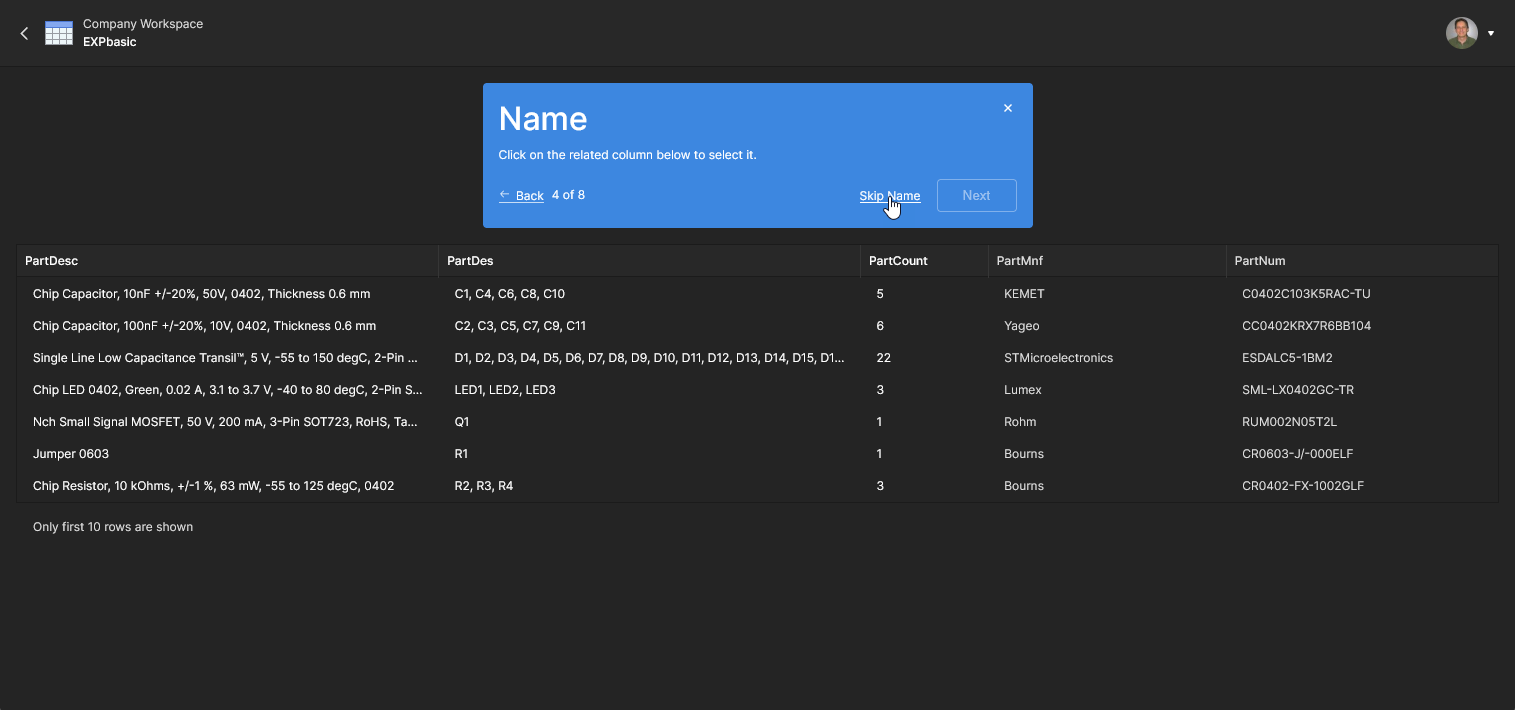
Task: Select the PartMnf column header
Action: click(x=1019, y=261)
